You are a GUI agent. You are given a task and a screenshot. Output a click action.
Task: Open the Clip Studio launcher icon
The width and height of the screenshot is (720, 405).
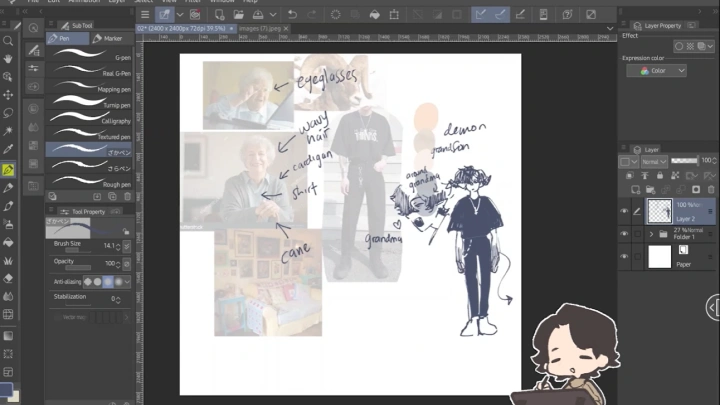(195, 15)
